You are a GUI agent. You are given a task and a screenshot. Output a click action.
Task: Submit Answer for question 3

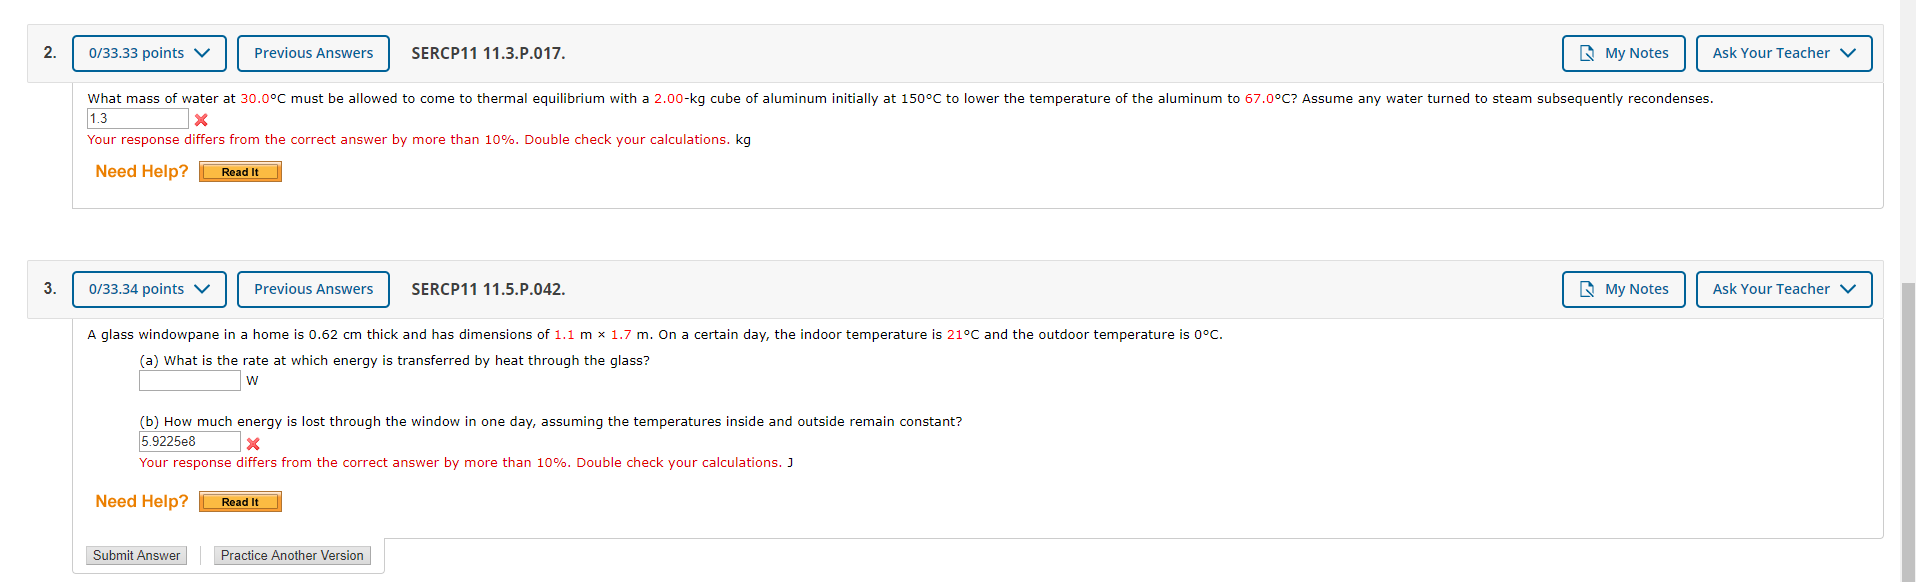click(137, 555)
